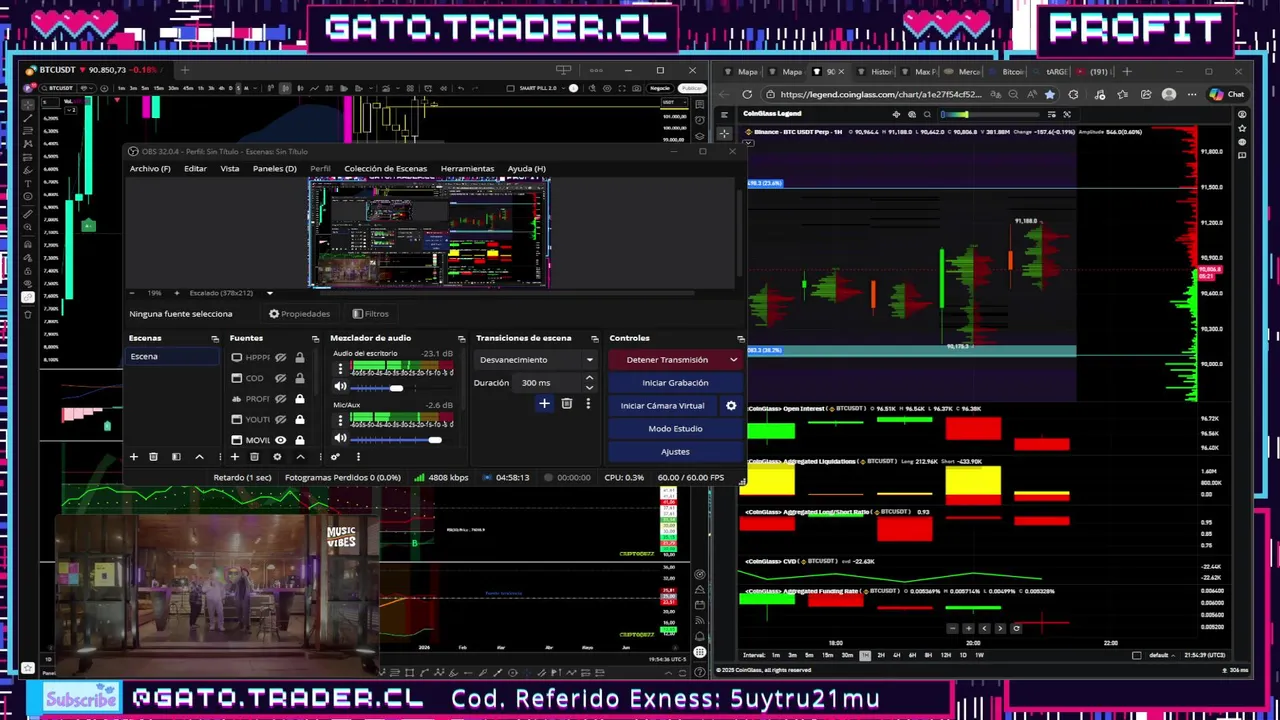
Task: Increase transition Duración with up arrow
Action: coord(589,378)
